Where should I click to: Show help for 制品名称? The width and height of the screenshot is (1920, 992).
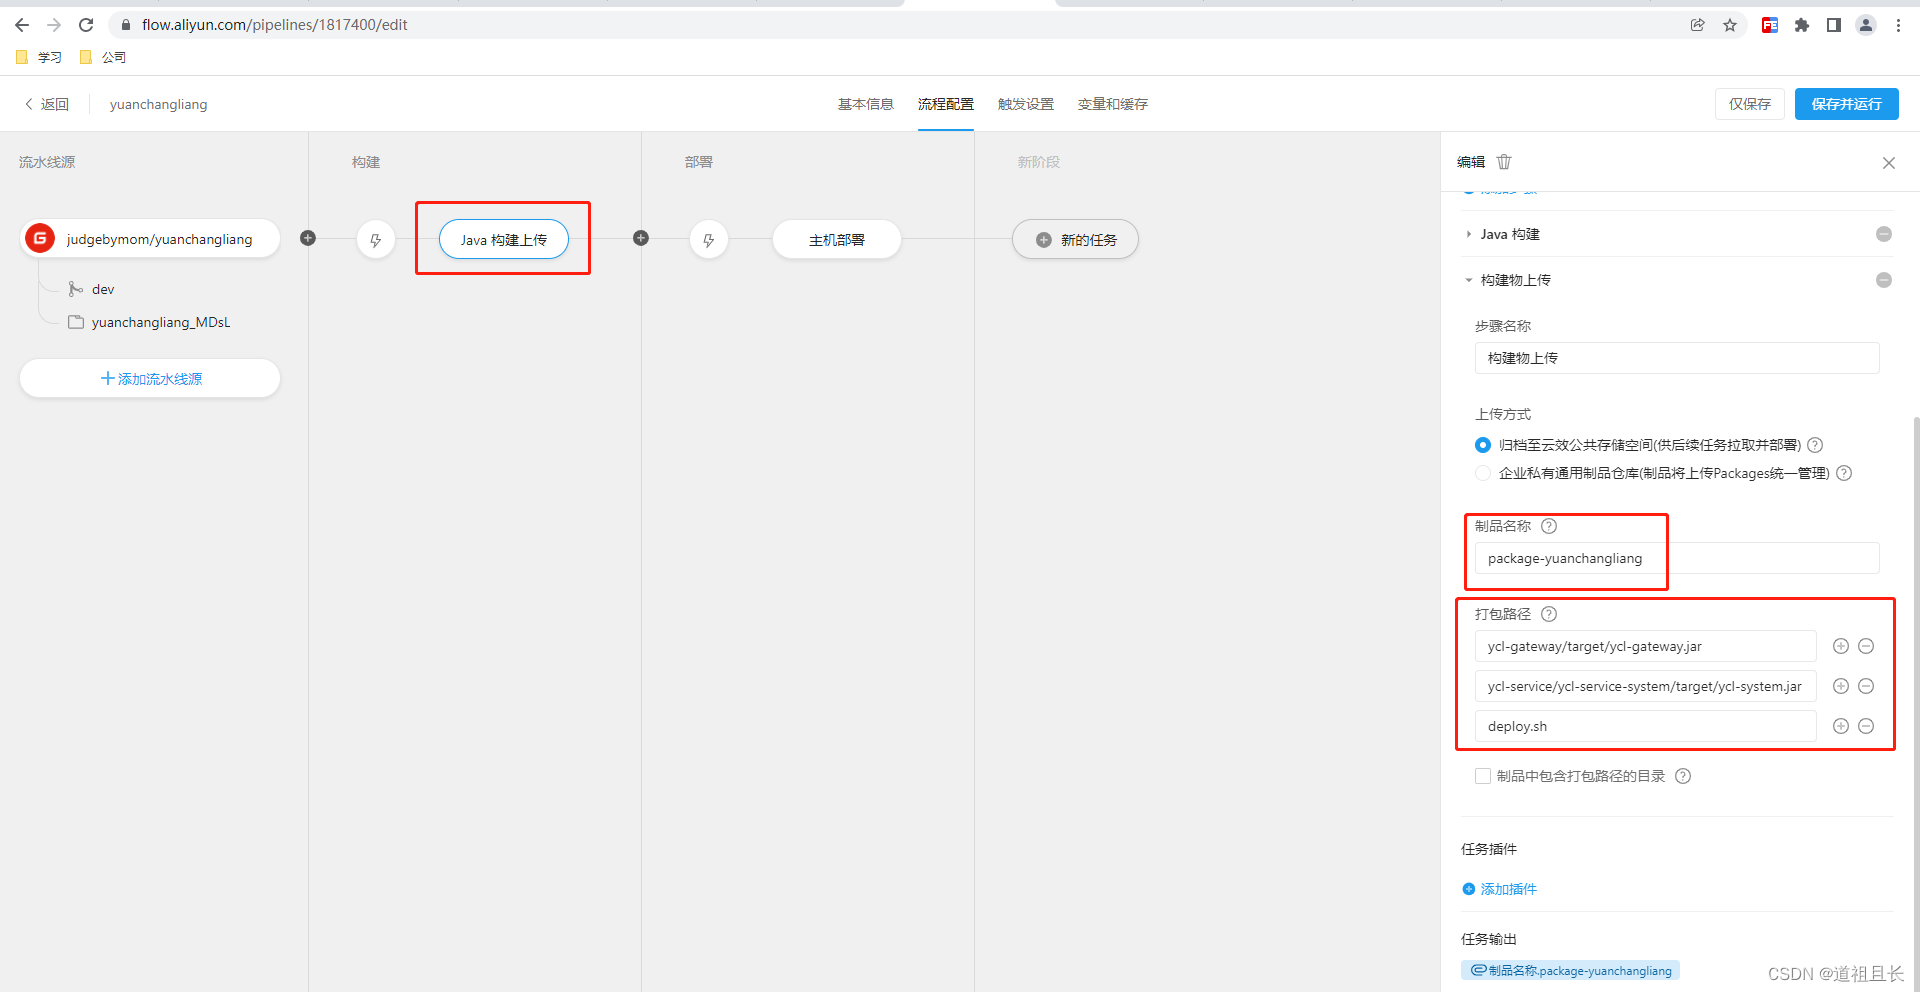tap(1549, 526)
